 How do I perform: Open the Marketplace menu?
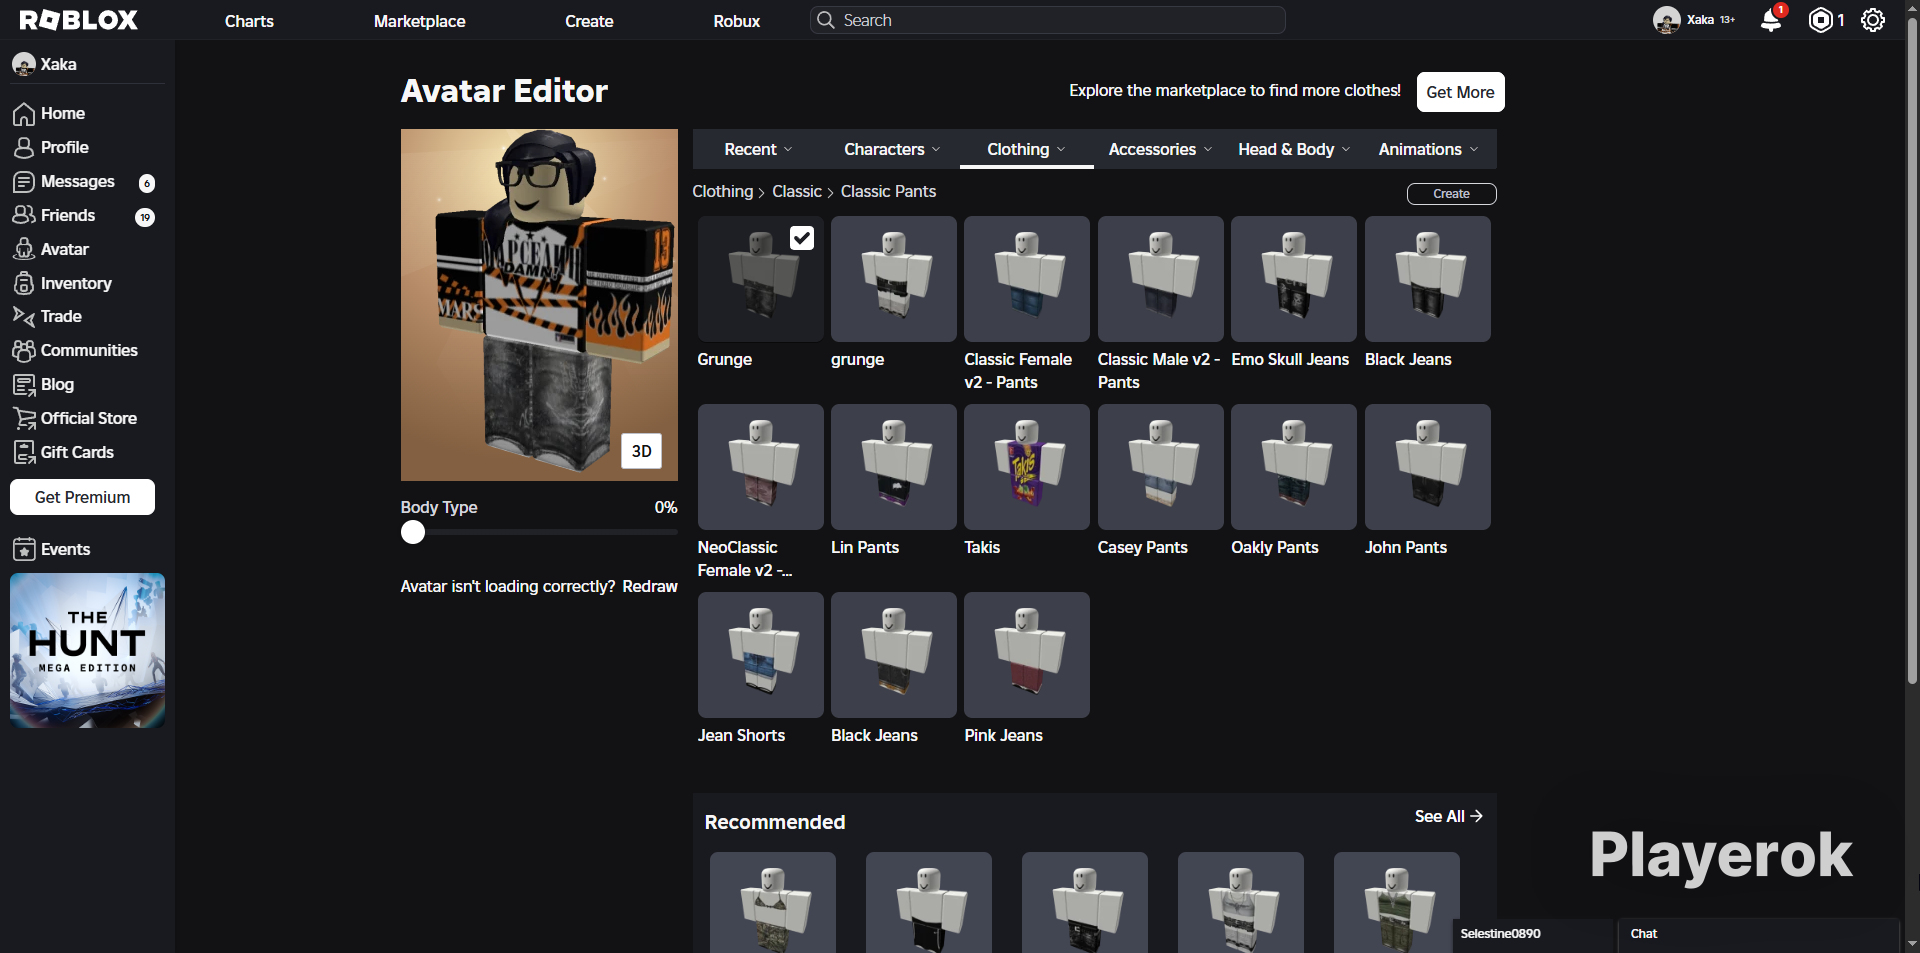(420, 21)
